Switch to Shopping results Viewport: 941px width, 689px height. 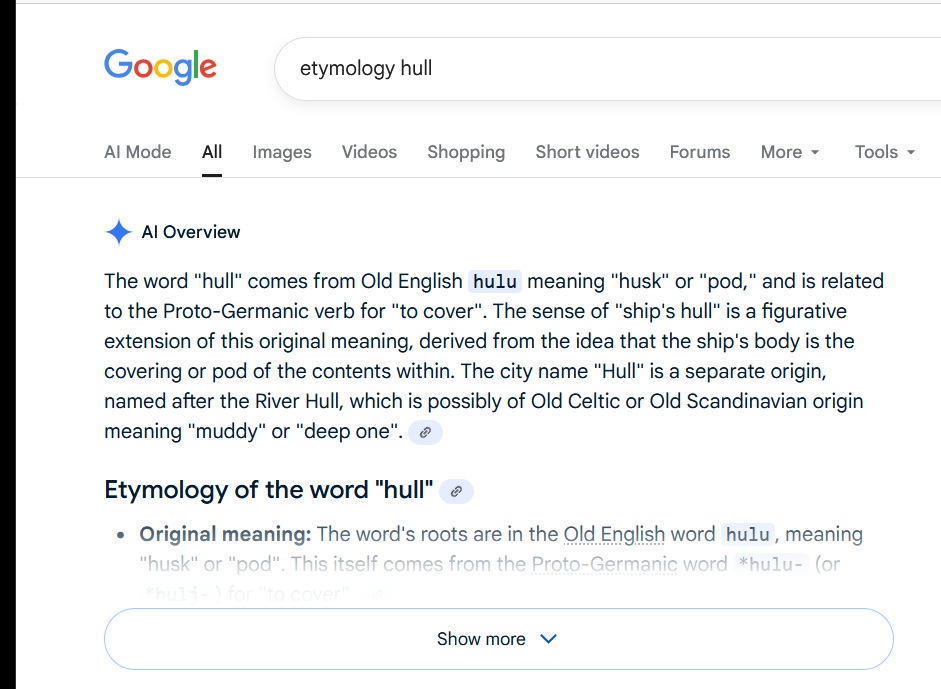(x=466, y=152)
